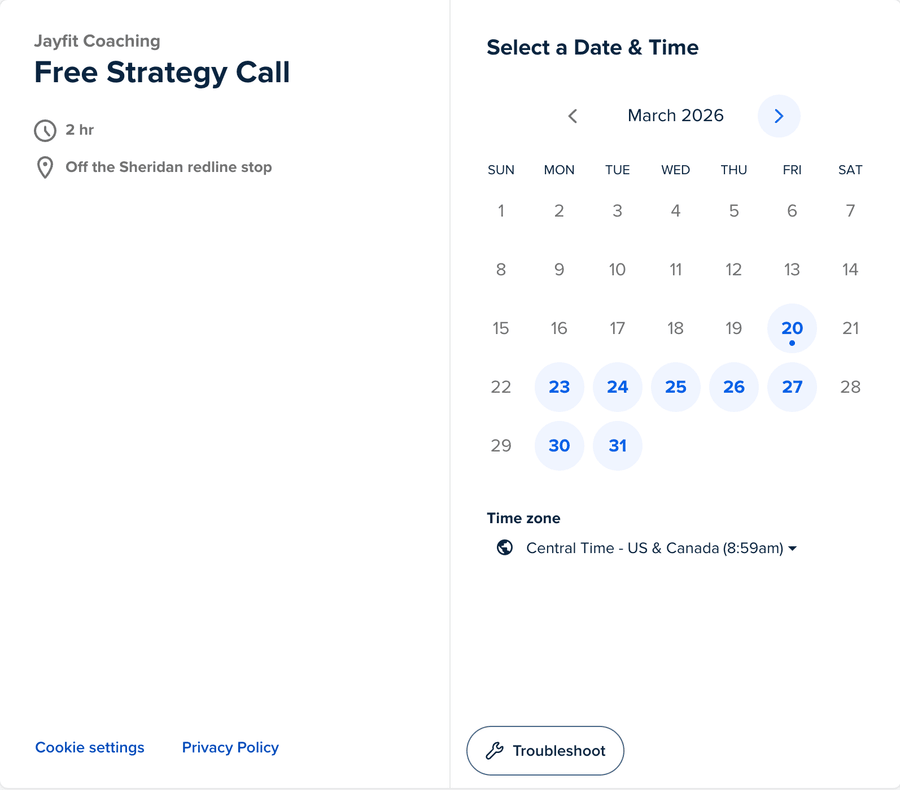Viewport: 900px width, 790px height.
Task: Click the dot indicator under March 20
Action: pyautogui.click(x=791, y=342)
